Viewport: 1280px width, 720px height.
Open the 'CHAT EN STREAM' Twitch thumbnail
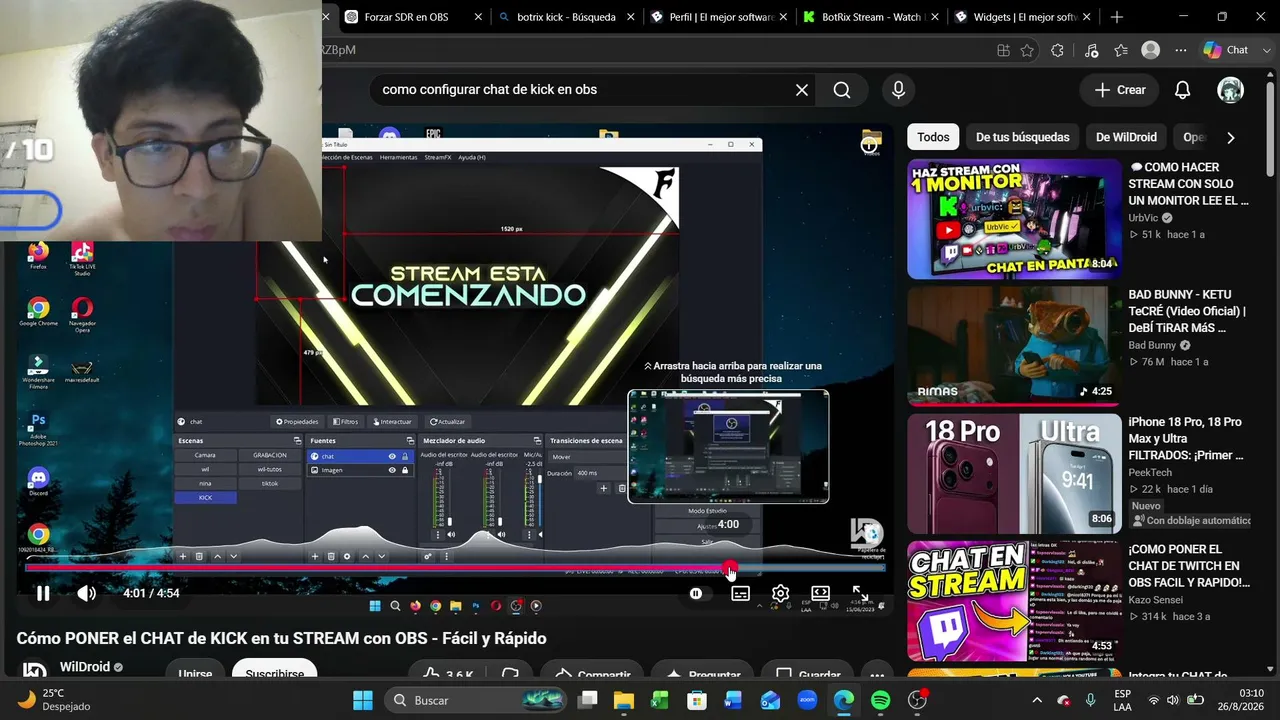[x=1014, y=601]
